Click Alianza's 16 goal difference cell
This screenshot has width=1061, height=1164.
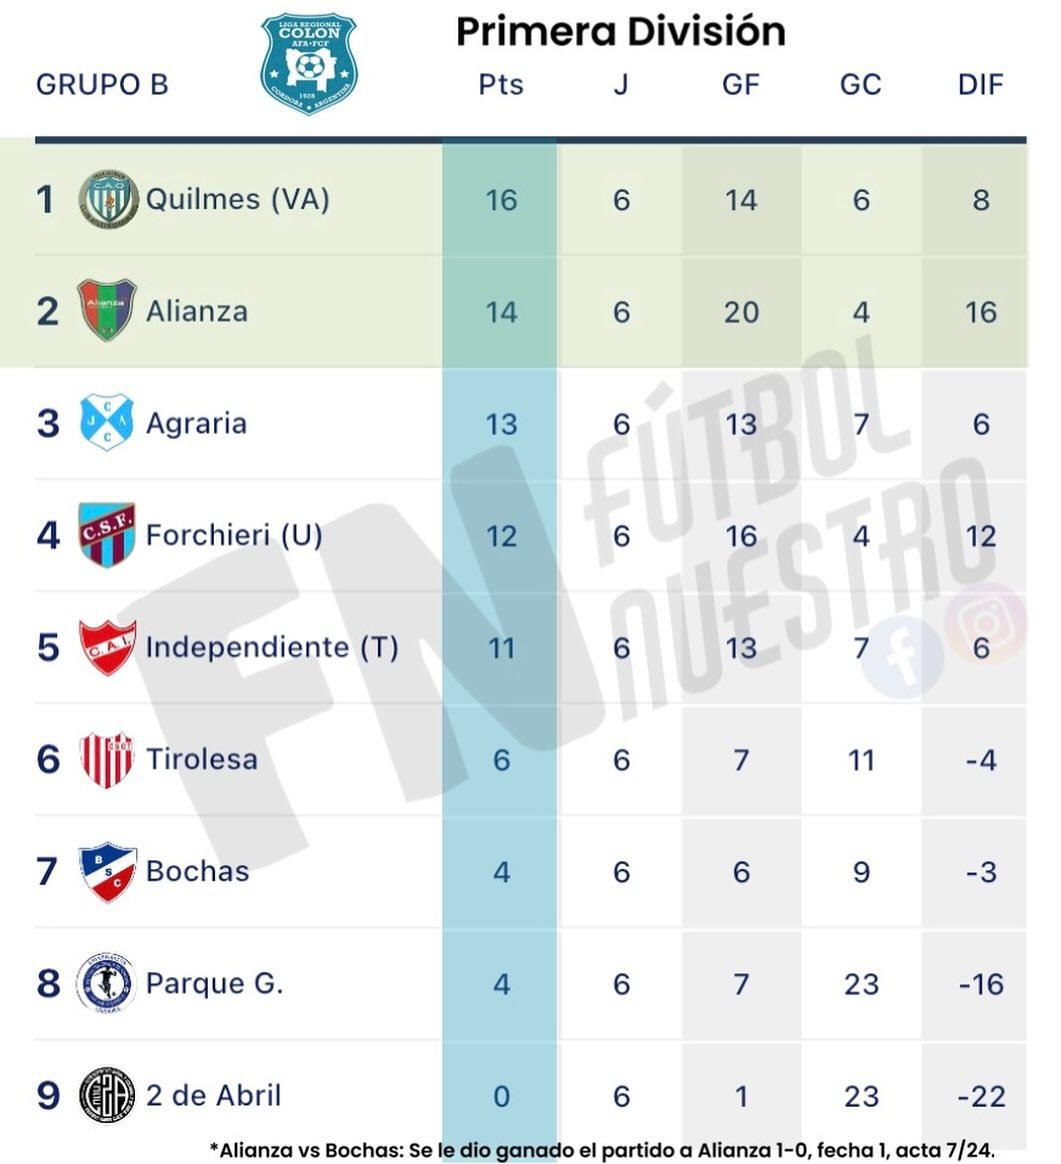tap(980, 312)
